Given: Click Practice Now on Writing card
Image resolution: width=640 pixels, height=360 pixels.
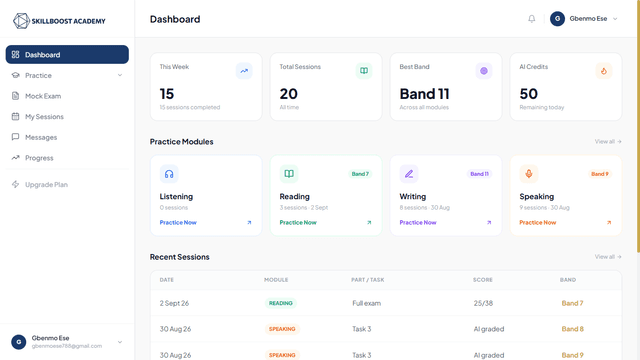Looking at the screenshot, I should (x=418, y=222).
